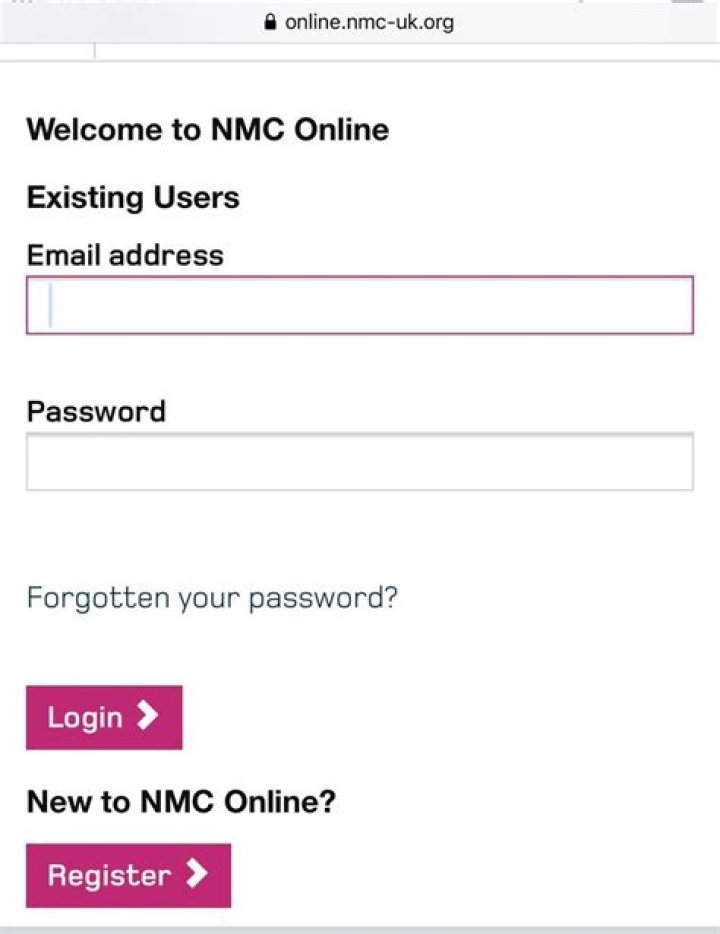The image size is (720, 934).
Task: Click the New to NMC Online heading
Action: click(182, 801)
